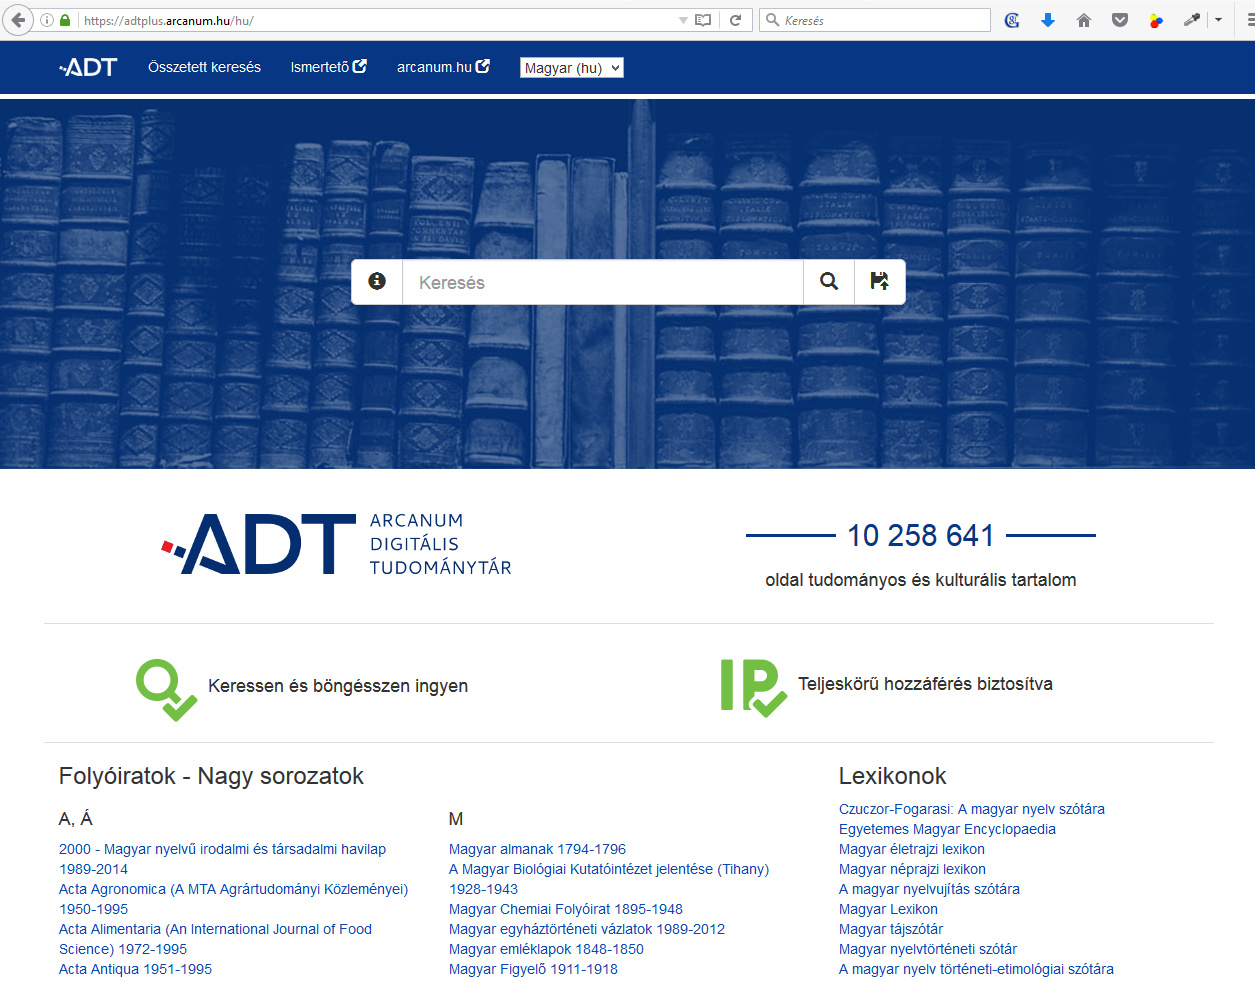Open Egyetemes Magyar Encyclopaedia link

pos(947,829)
